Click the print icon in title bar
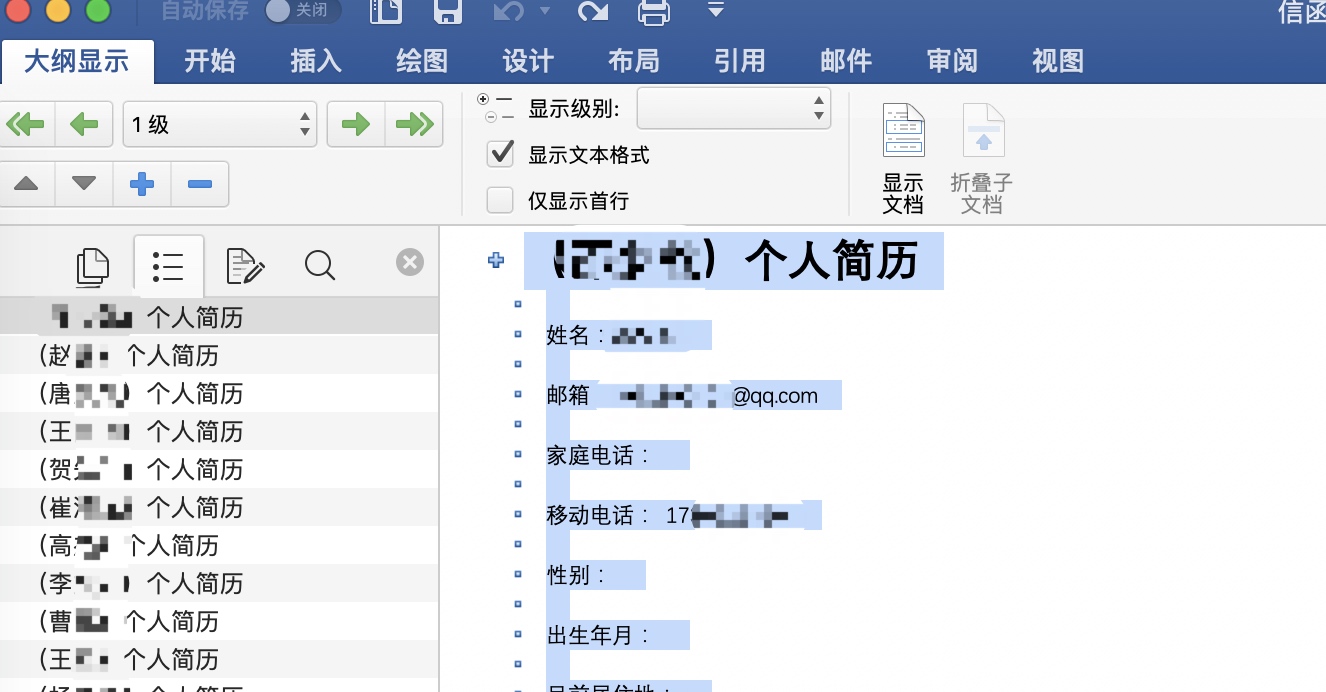Viewport: 1326px width, 692px height. coord(654,12)
